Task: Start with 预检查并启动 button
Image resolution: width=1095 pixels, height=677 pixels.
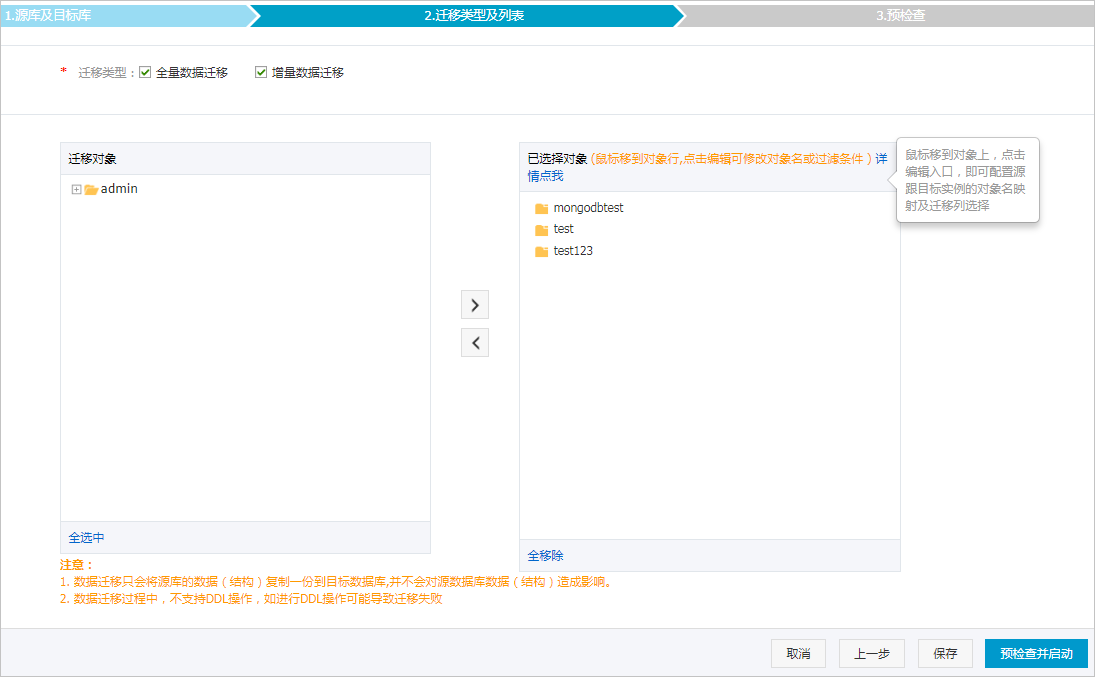Action: pyautogui.click(x=1036, y=653)
